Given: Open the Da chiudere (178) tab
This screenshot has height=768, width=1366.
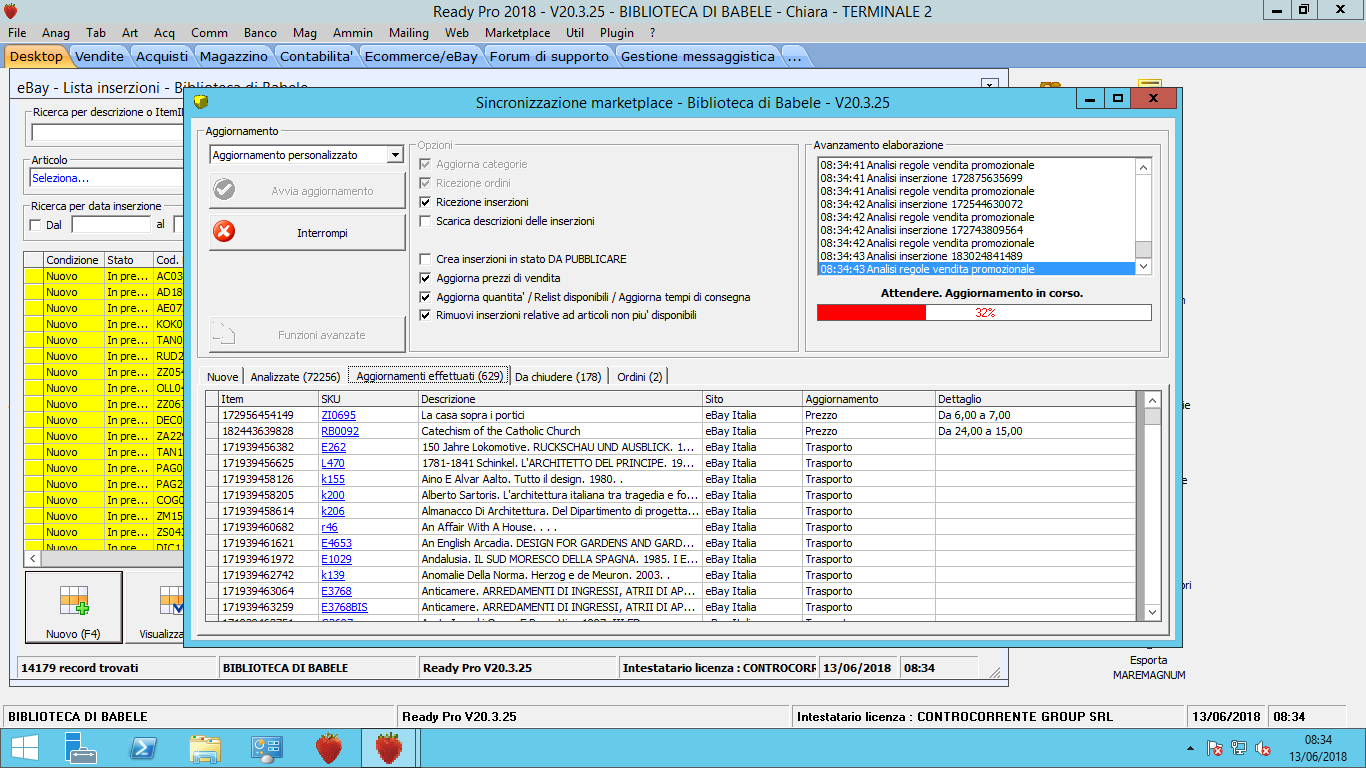Looking at the screenshot, I should [x=558, y=377].
